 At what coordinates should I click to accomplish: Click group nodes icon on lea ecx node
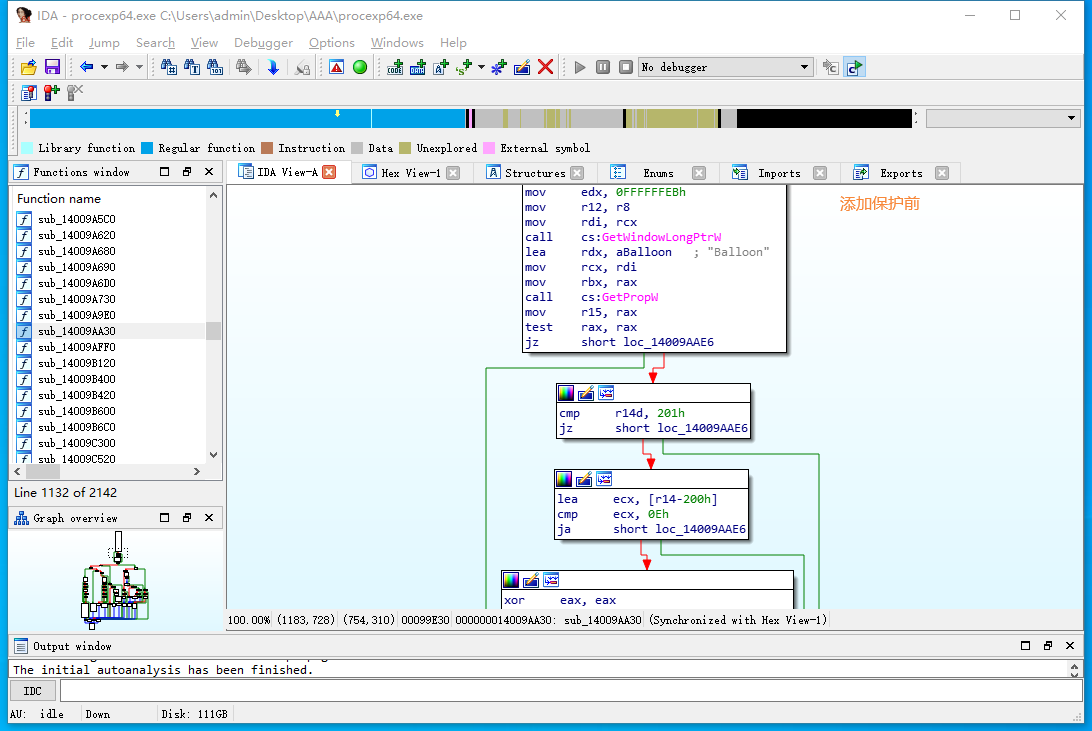(x=604, y=479)
